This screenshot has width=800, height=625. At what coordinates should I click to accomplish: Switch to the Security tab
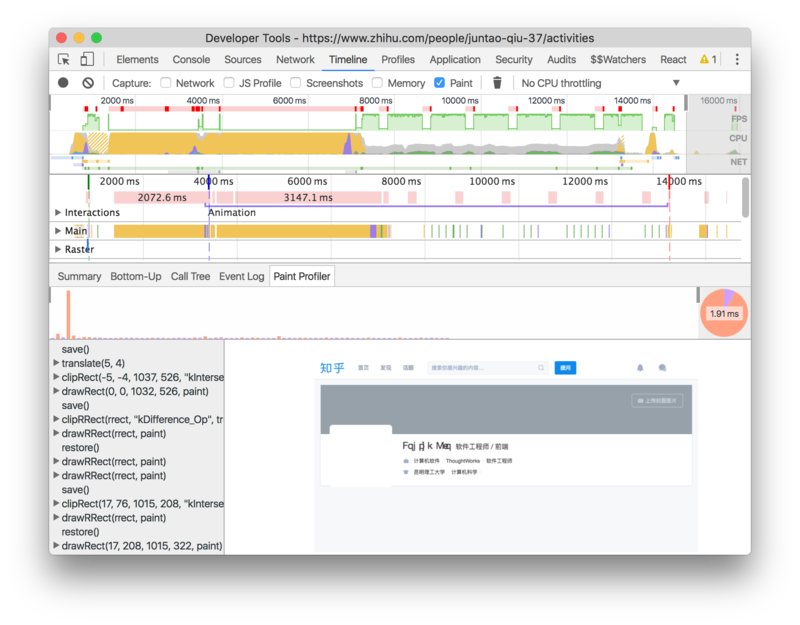[x=514, y=59]
